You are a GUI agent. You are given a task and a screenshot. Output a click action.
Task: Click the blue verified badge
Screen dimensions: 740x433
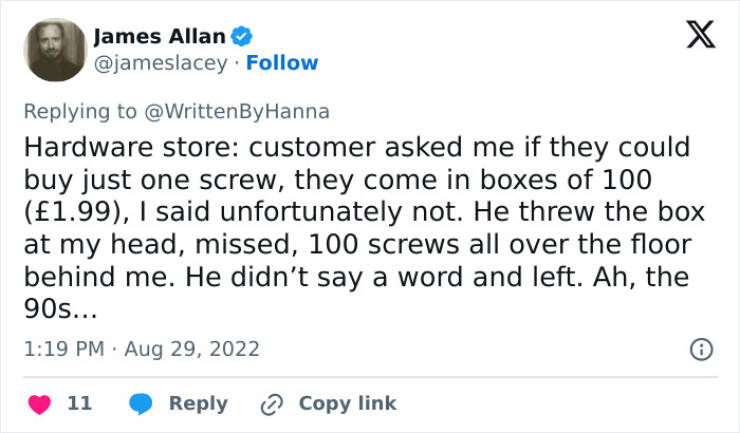(x=242, y=37)
